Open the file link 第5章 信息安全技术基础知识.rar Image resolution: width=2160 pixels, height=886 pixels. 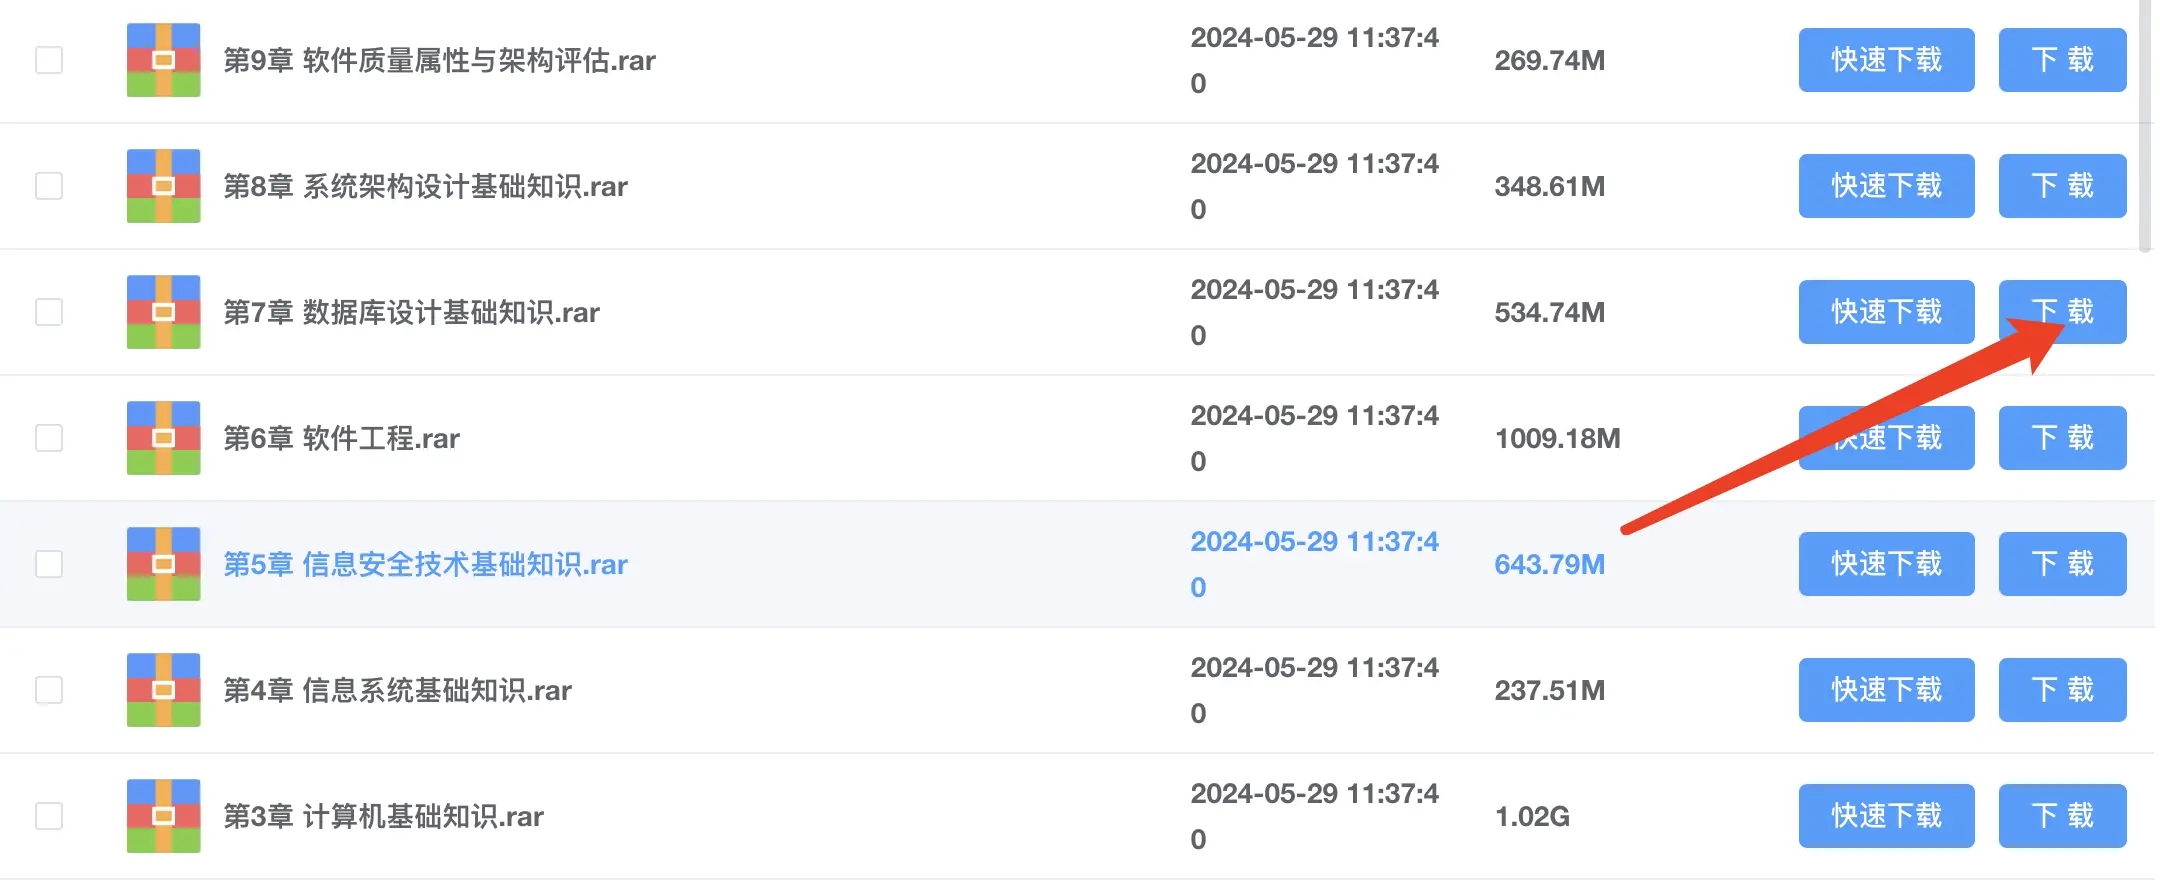(x=425, y=564)
